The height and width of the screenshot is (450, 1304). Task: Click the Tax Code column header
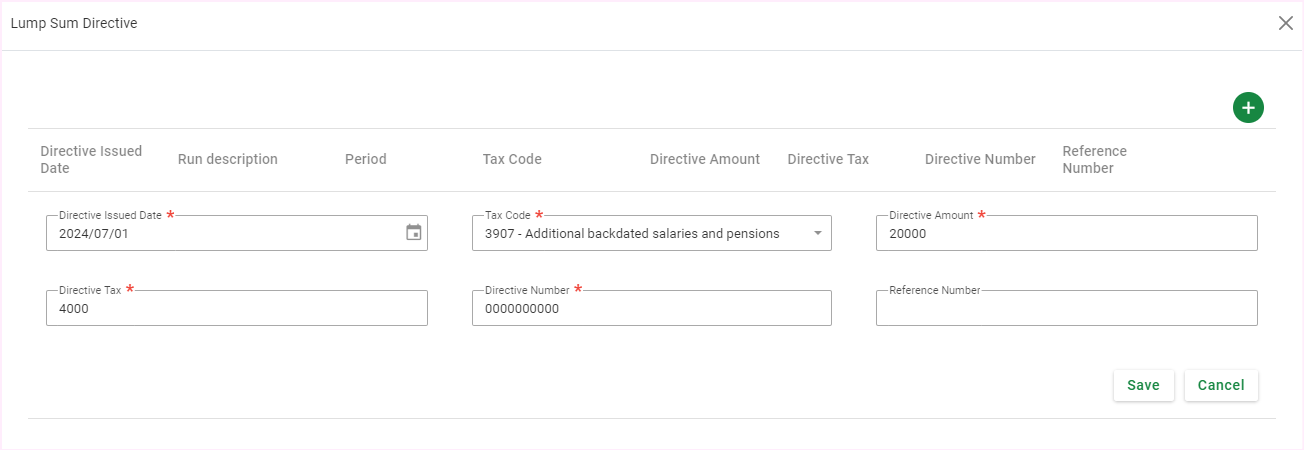pos(512,159)
